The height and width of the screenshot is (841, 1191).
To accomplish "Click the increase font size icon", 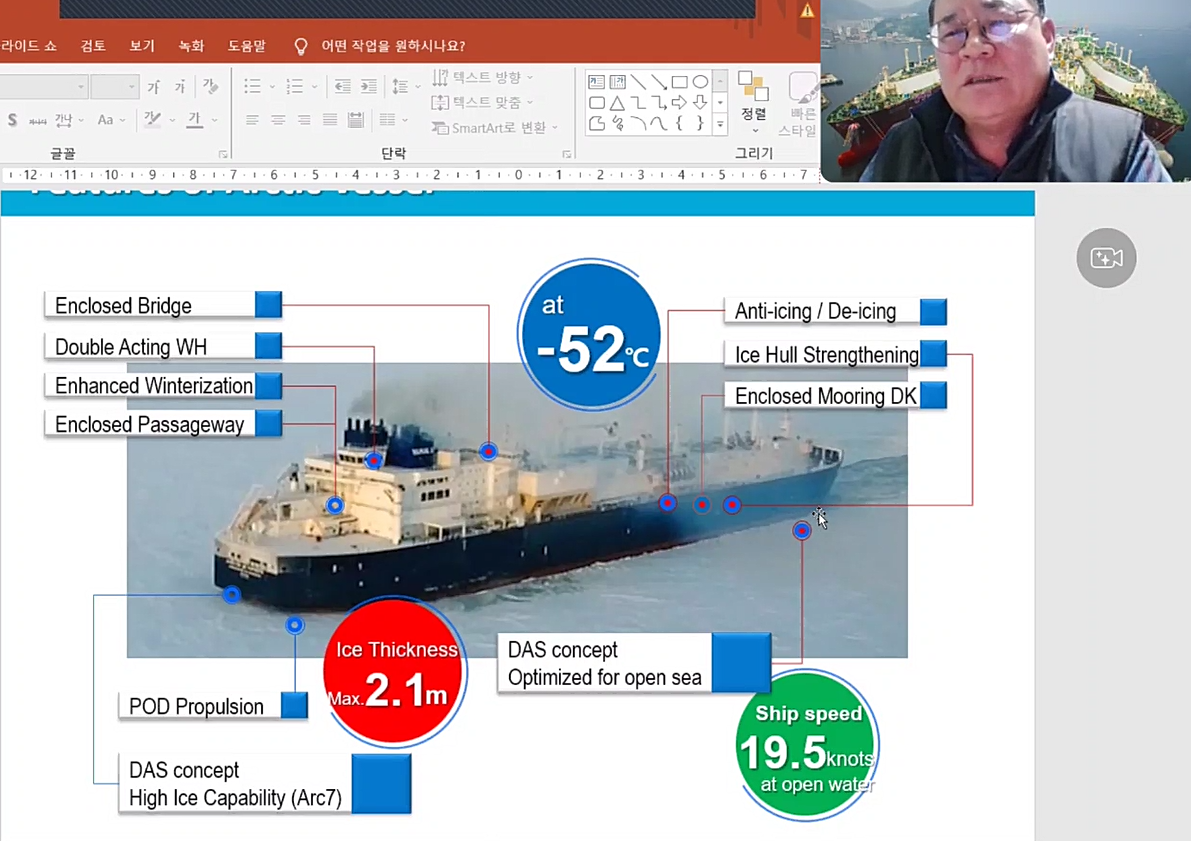I will (x=153, y=88).
